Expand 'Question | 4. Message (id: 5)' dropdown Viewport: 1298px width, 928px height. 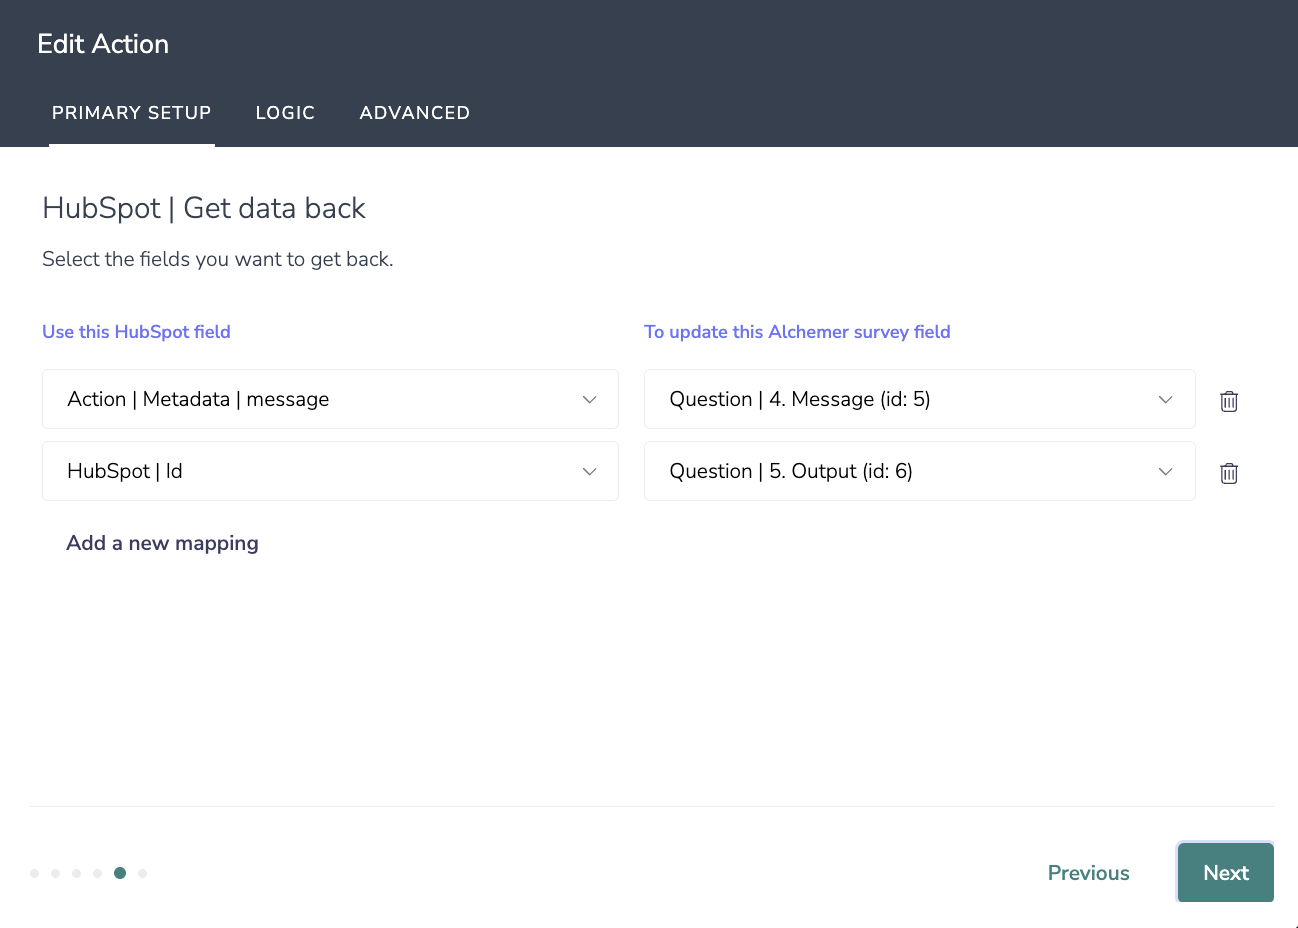[x=919, y=399]
